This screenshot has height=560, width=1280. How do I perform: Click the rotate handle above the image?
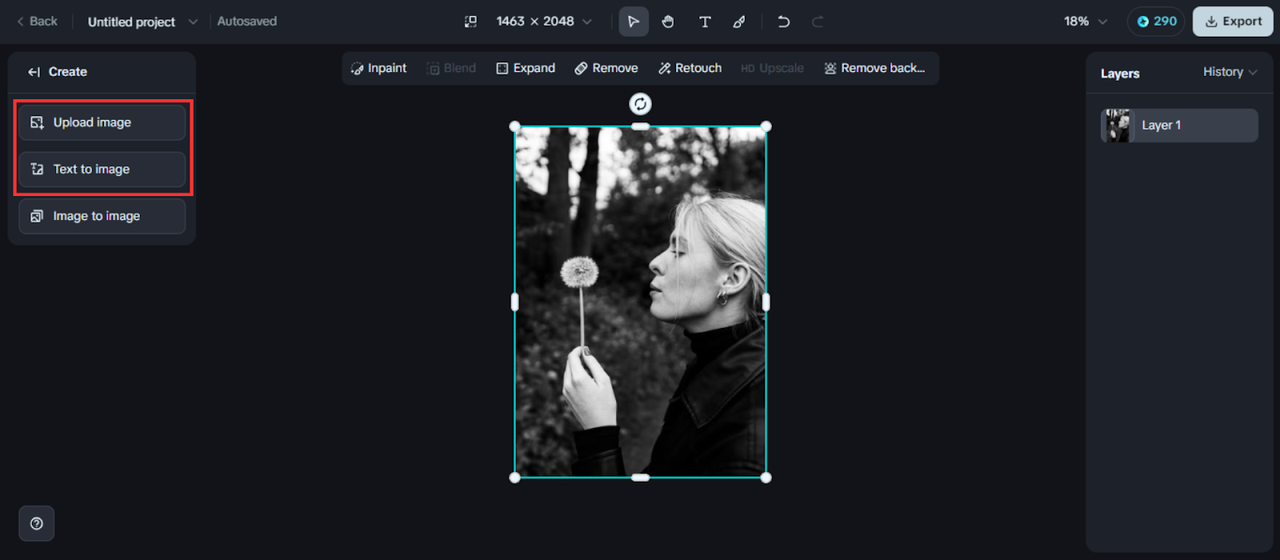(640, 103)
